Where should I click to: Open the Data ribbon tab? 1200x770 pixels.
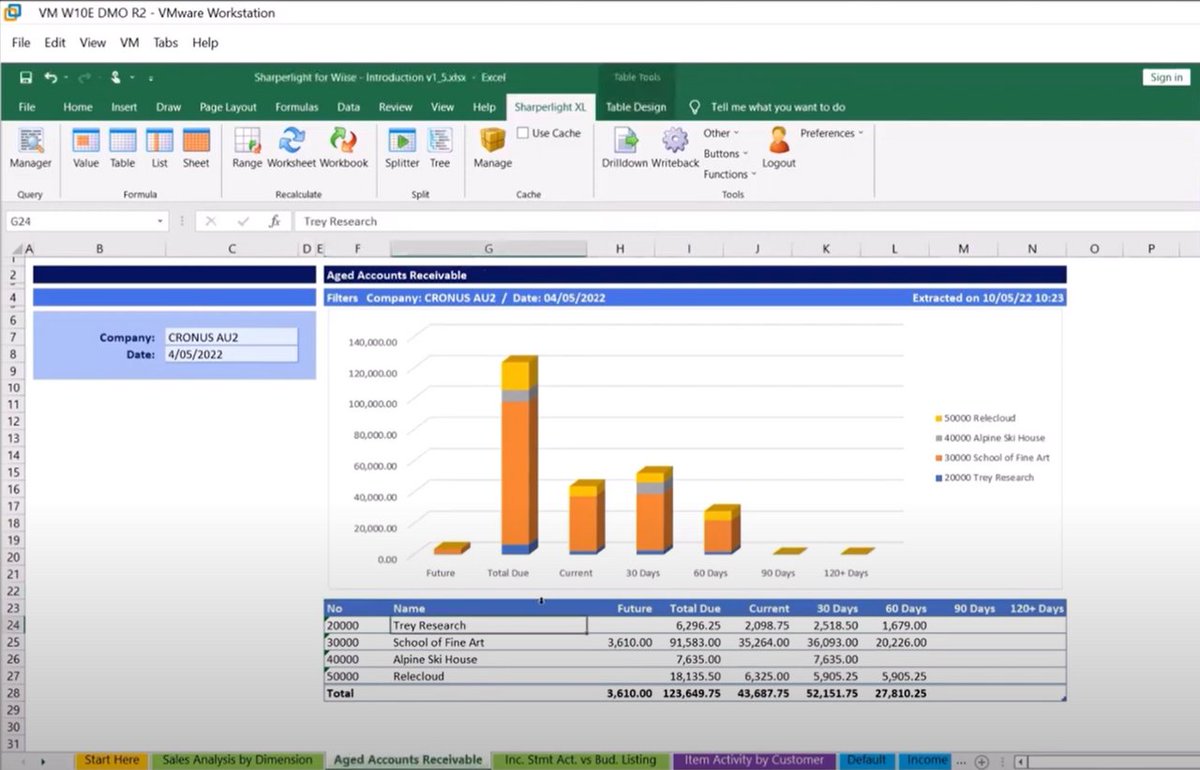348,107
